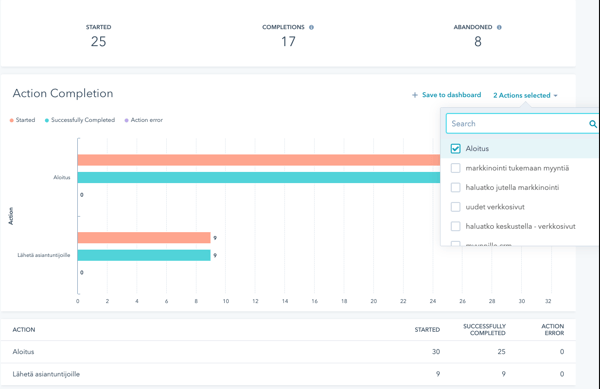Uncheck the Aloitus checkbox
The width and height of the screenshot is (600, 389).
pos(455,148)
